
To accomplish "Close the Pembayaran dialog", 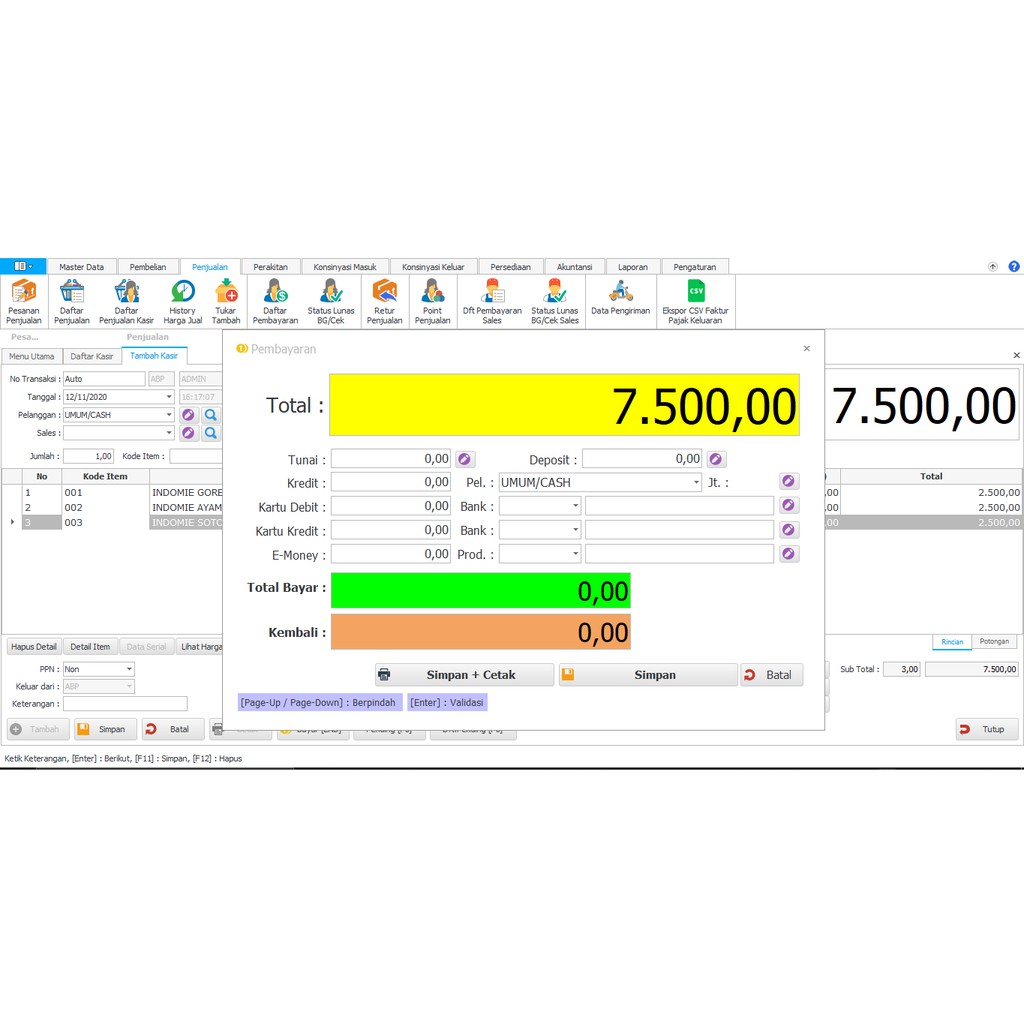I will pyautogui.click(x=807, y=349).
